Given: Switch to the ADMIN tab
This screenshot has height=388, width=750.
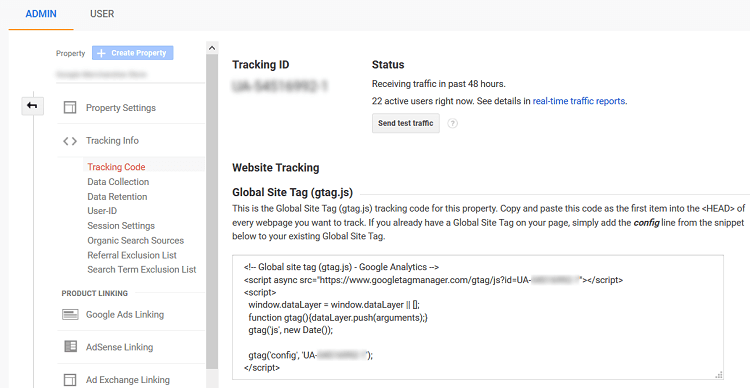Looking at the screenshot, I should click(x=41, y=14).
